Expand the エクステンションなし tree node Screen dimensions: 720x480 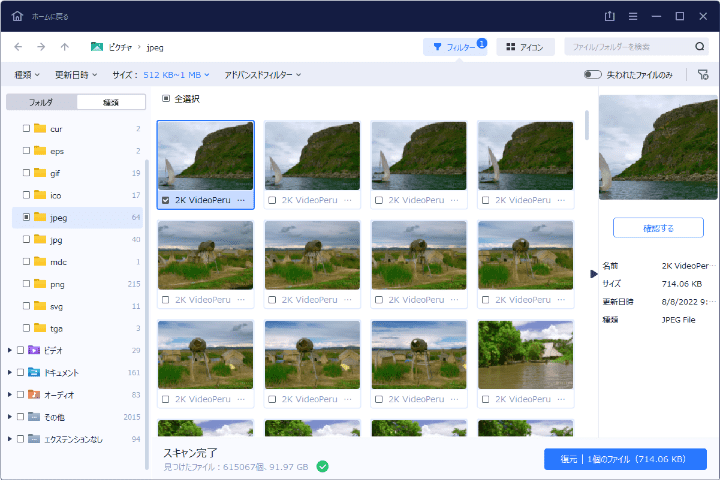(10, 439)
